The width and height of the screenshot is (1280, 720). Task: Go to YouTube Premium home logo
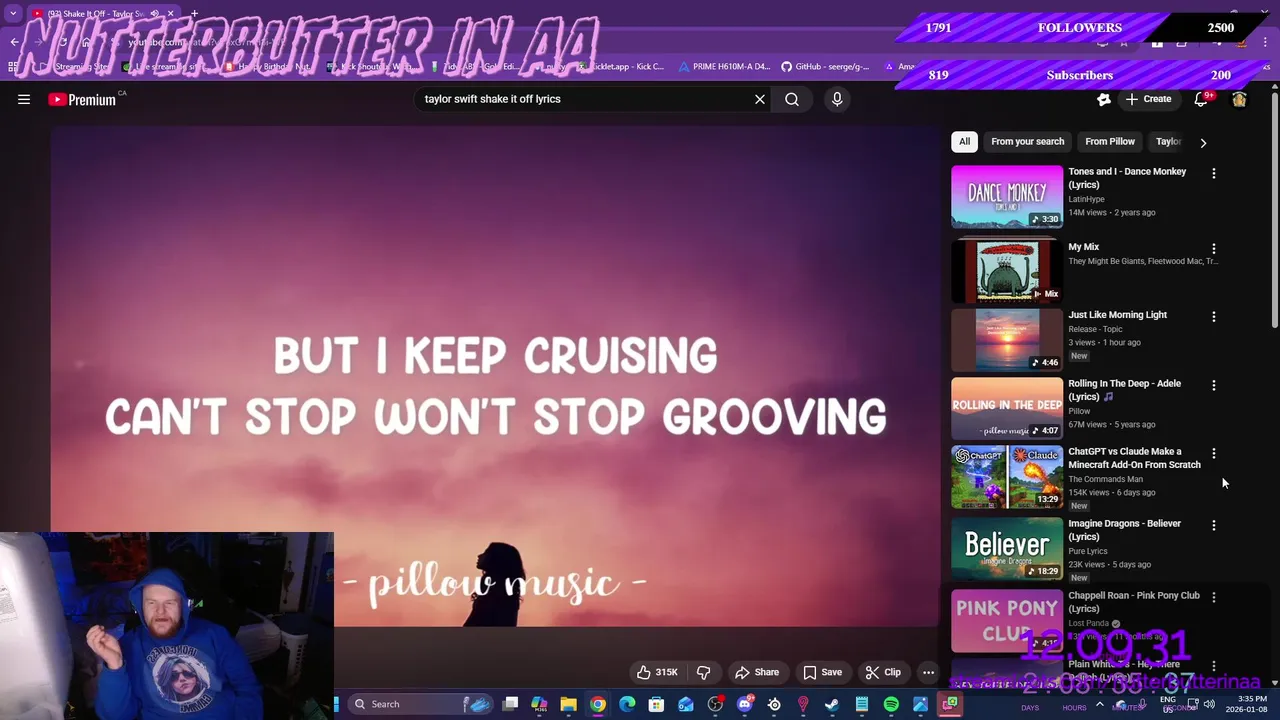82,99
